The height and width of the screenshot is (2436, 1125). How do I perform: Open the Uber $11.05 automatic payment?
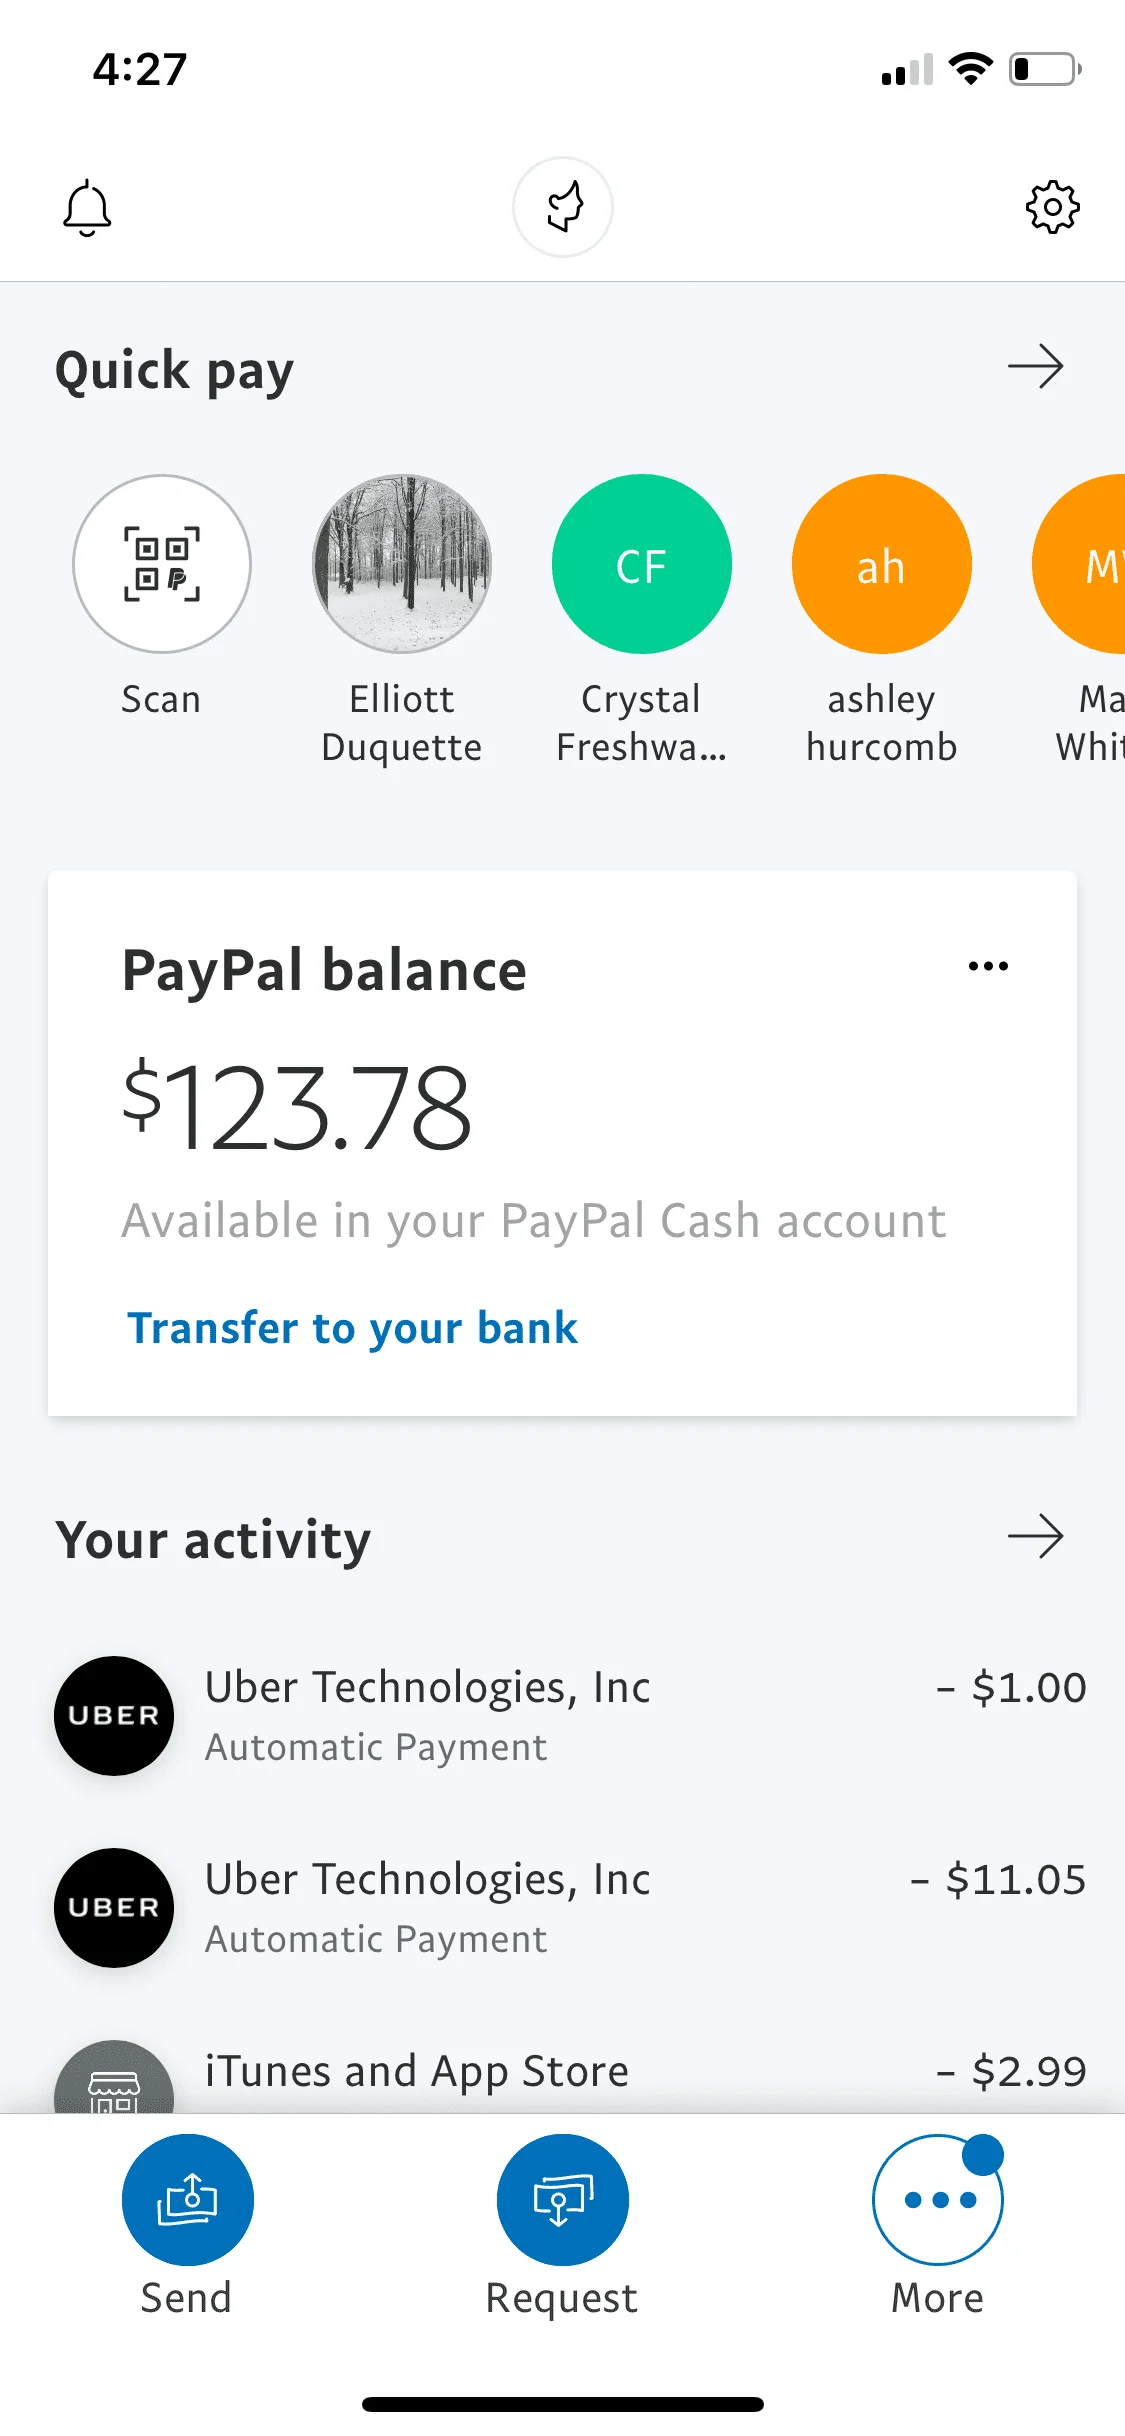[570, 1908]
